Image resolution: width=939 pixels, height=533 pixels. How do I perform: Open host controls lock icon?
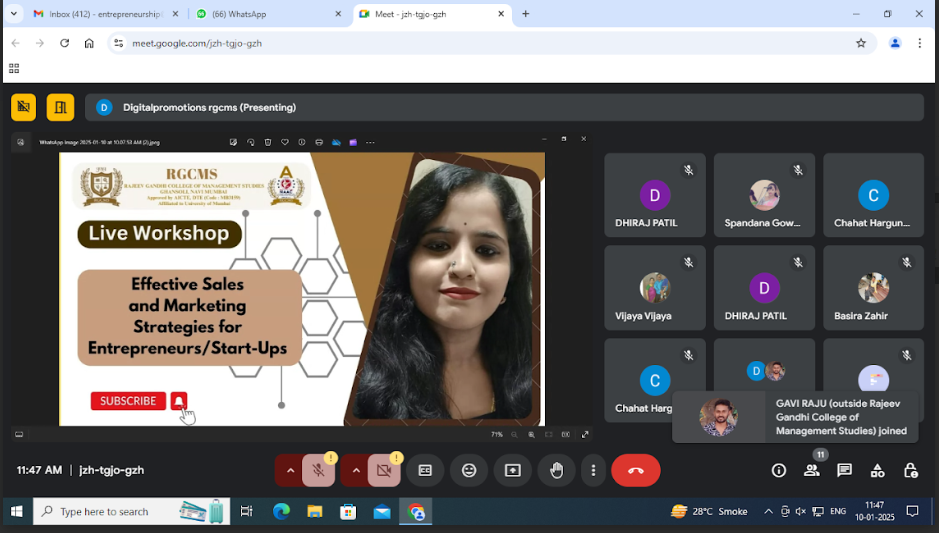(x=910, y=470)
